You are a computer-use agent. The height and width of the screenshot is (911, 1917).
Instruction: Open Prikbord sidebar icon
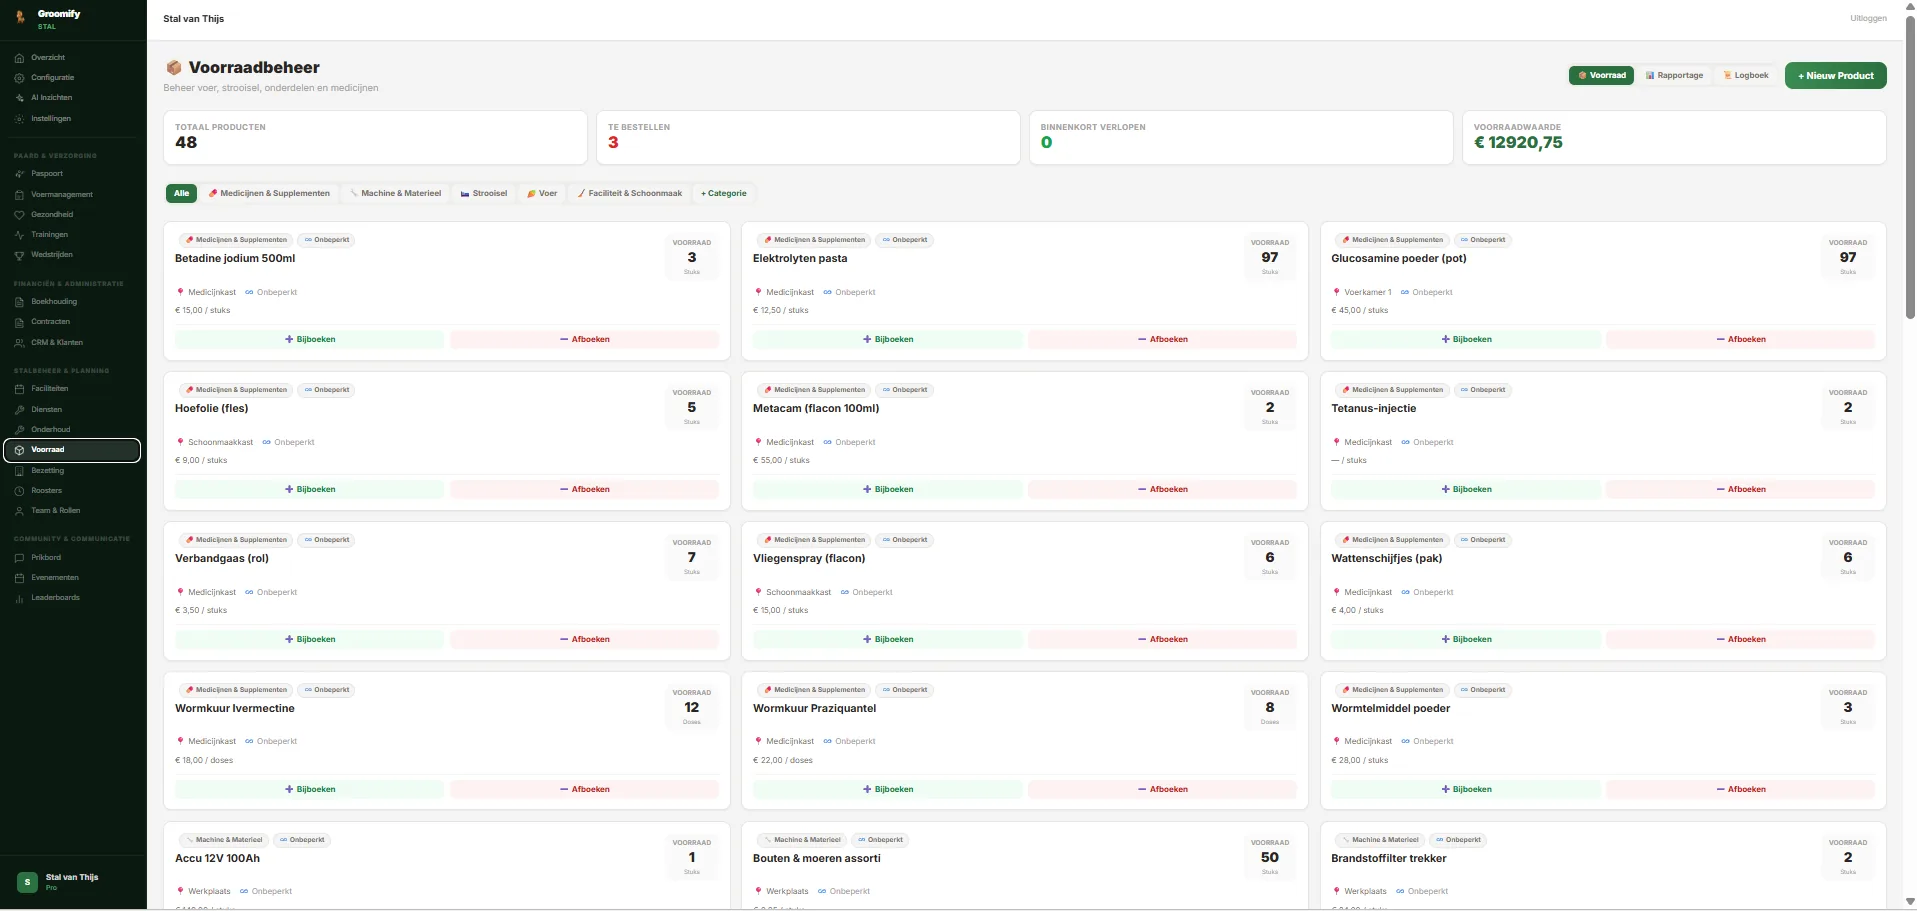tap(20, 558)
